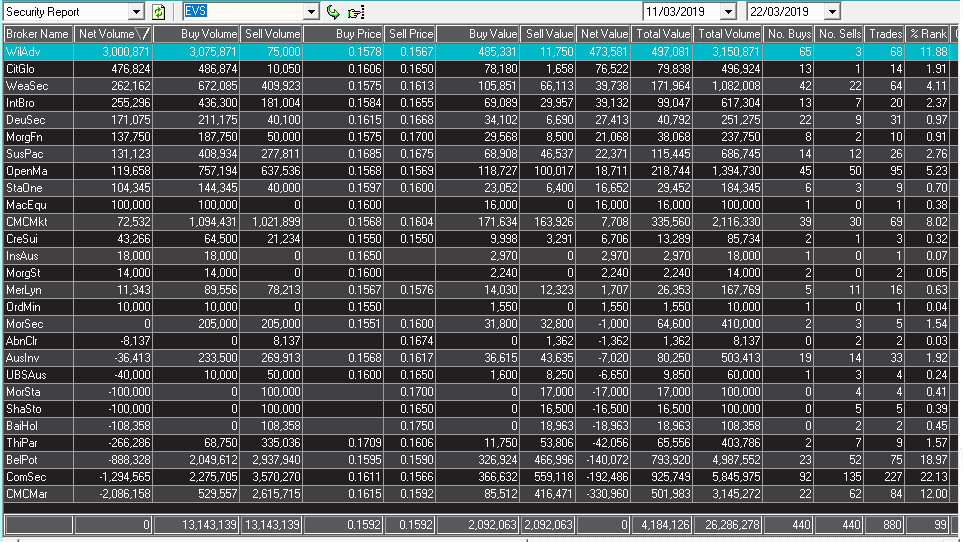Sort by Buy Price column header
The height and width of the screenshot is (542, 963).
[343, 34]
